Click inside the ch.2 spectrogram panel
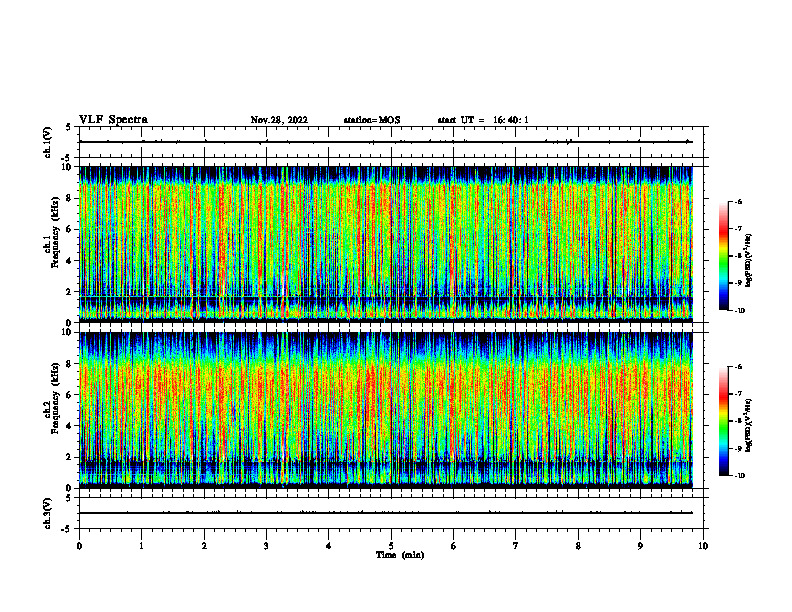Screen dimensions: 792x612 [386, 410]
